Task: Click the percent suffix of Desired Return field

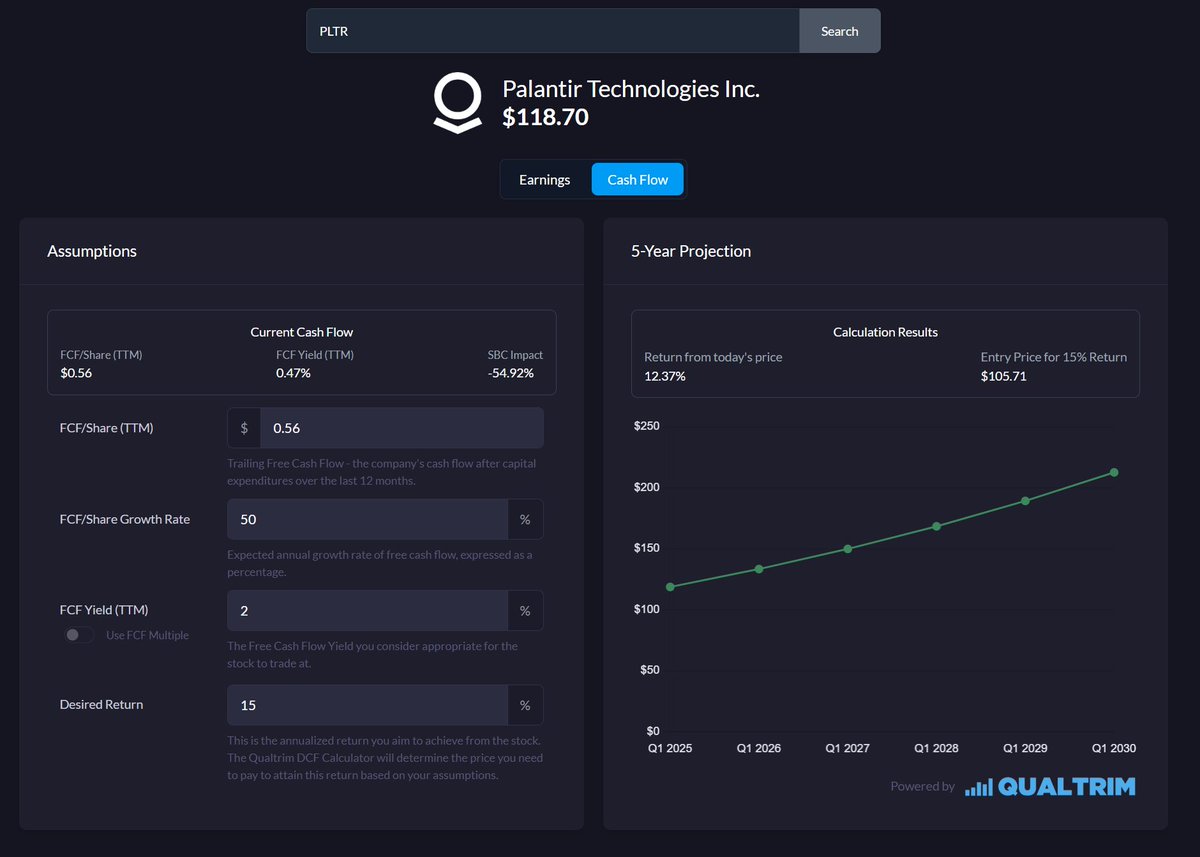Action: pyautogui.click(x=525, y=705)
